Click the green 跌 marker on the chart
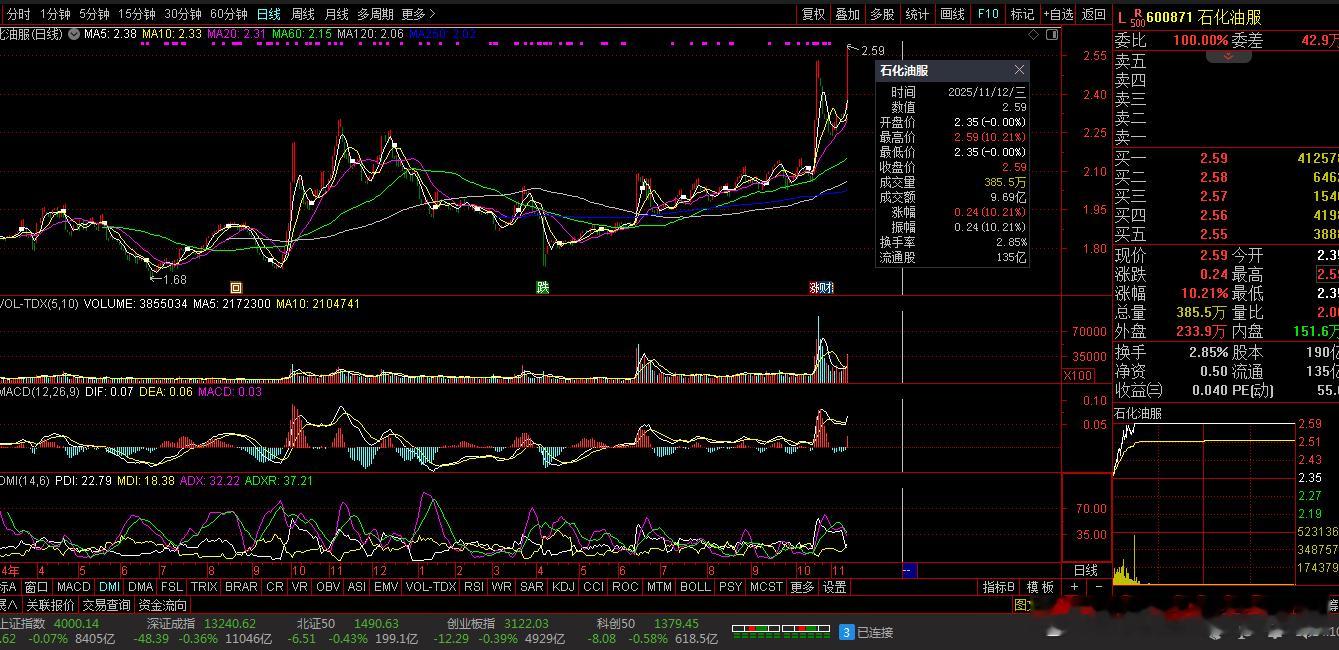 tap(543, 288)
